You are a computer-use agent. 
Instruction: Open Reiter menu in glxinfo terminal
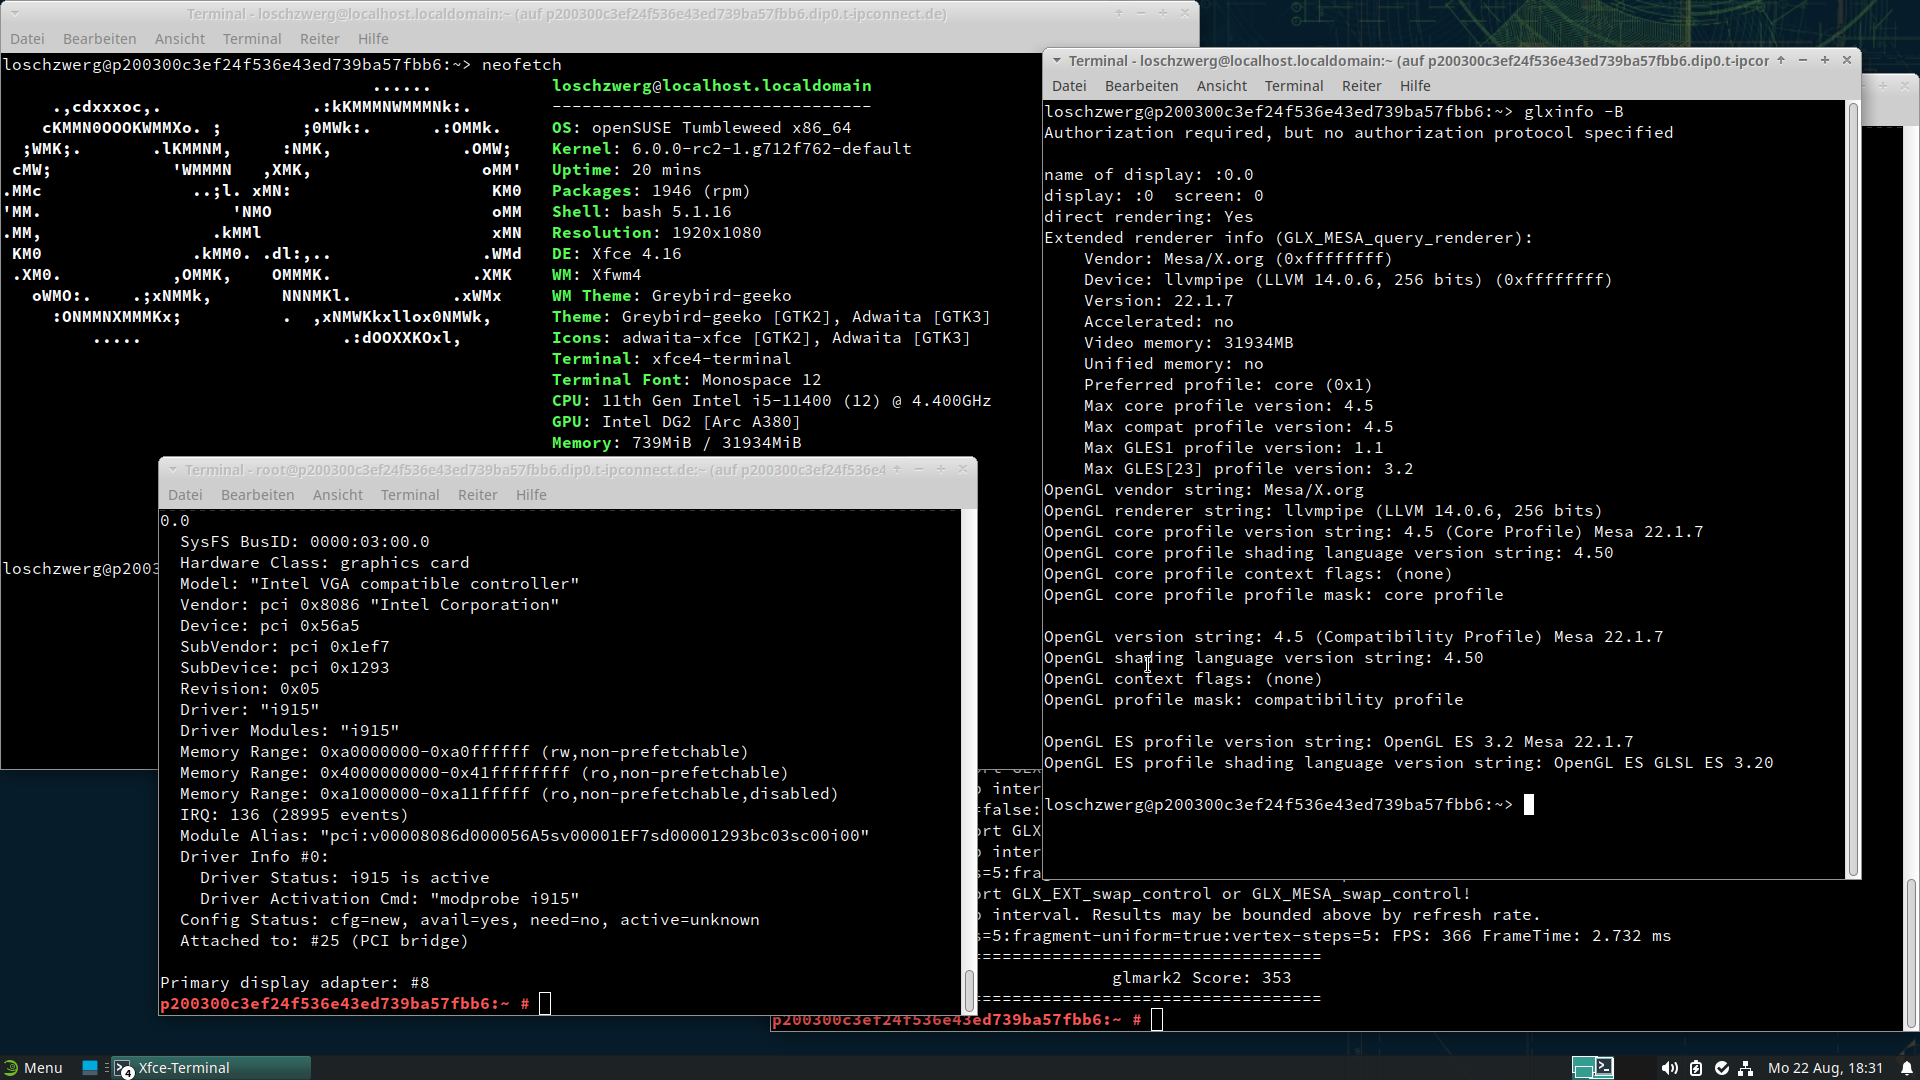(x=1361, y=86)
